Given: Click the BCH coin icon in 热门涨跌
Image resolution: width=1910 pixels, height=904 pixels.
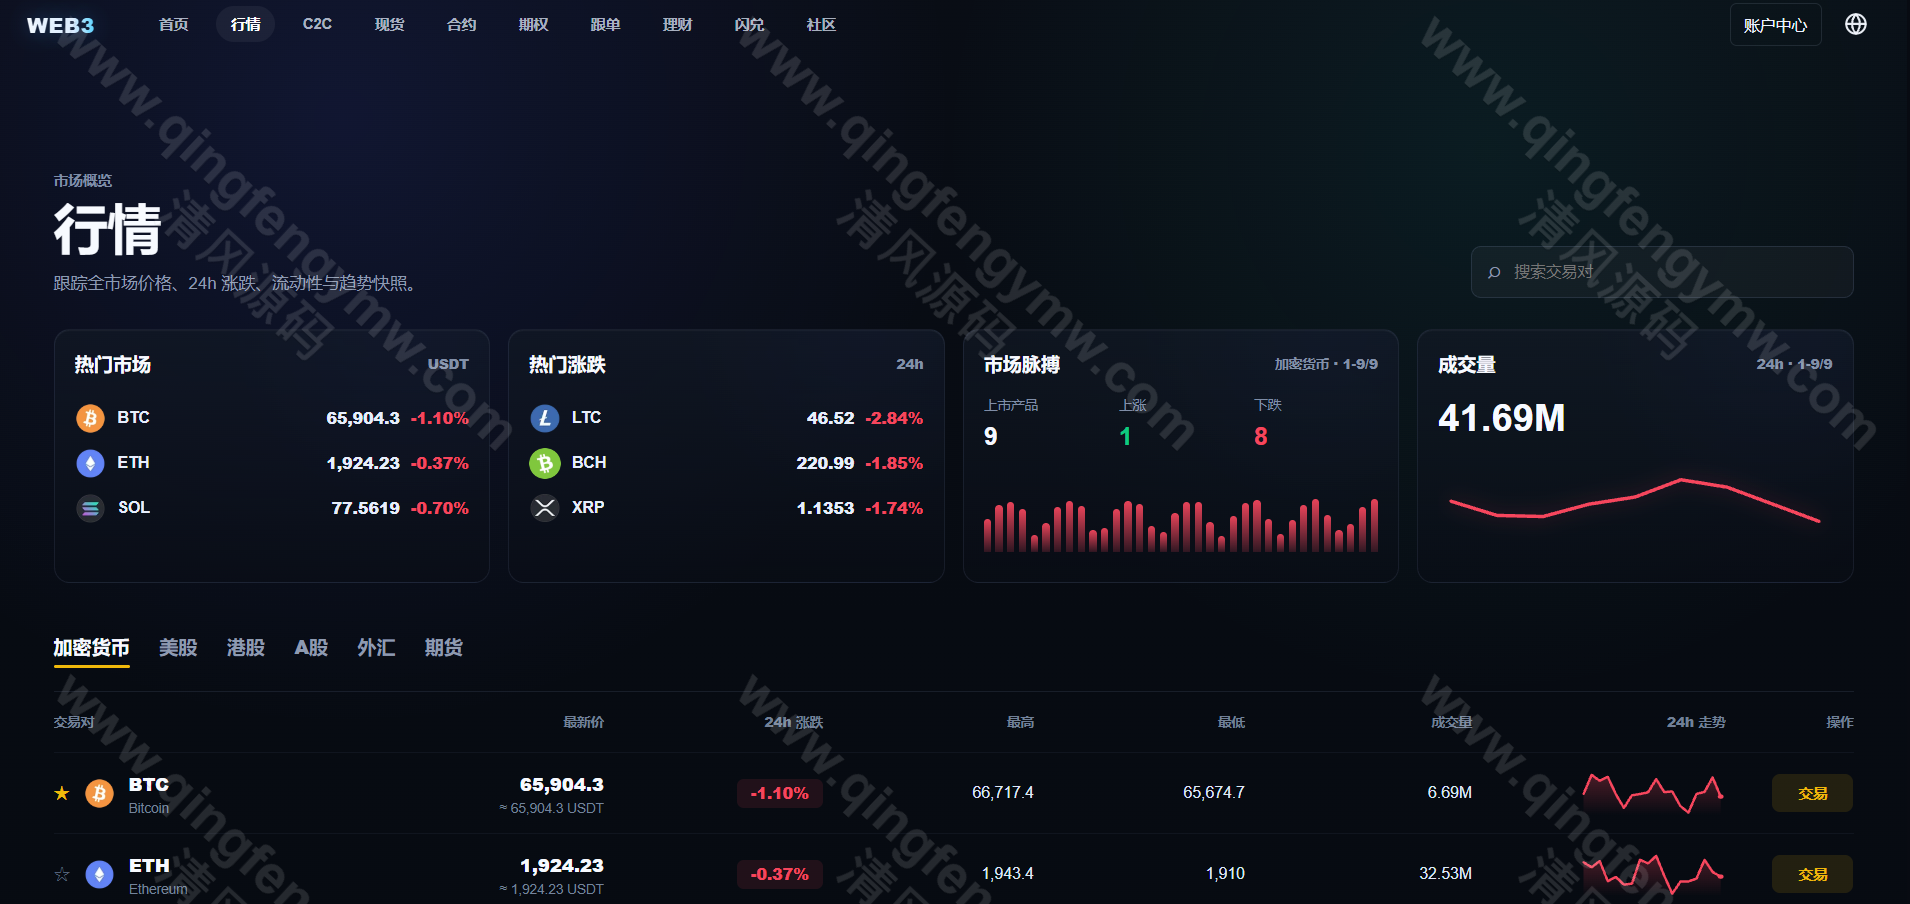Looking at the screenshot, I should coord(545,463).
